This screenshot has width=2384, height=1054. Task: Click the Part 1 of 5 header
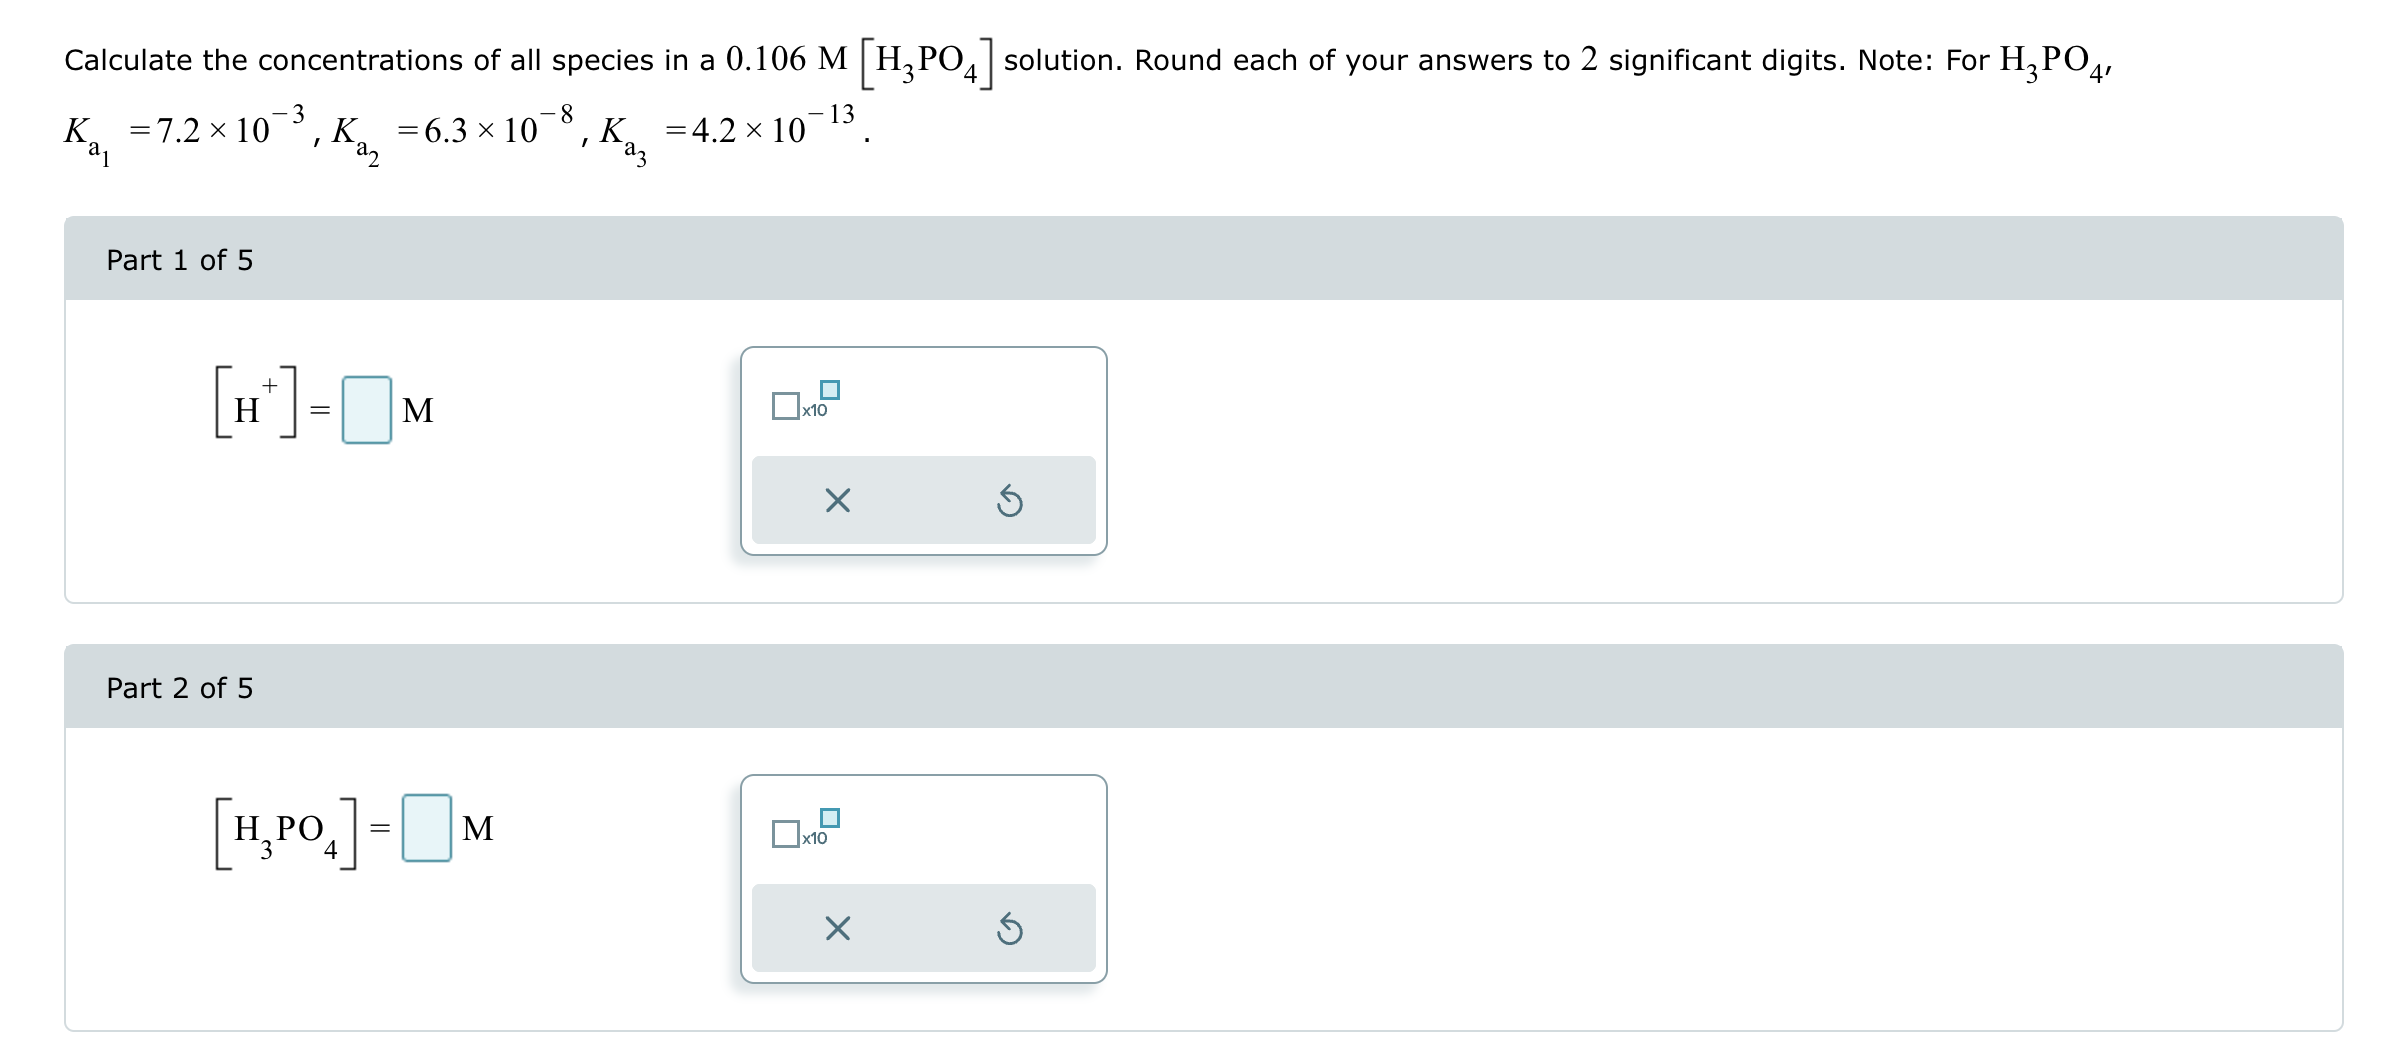(180, 260)
